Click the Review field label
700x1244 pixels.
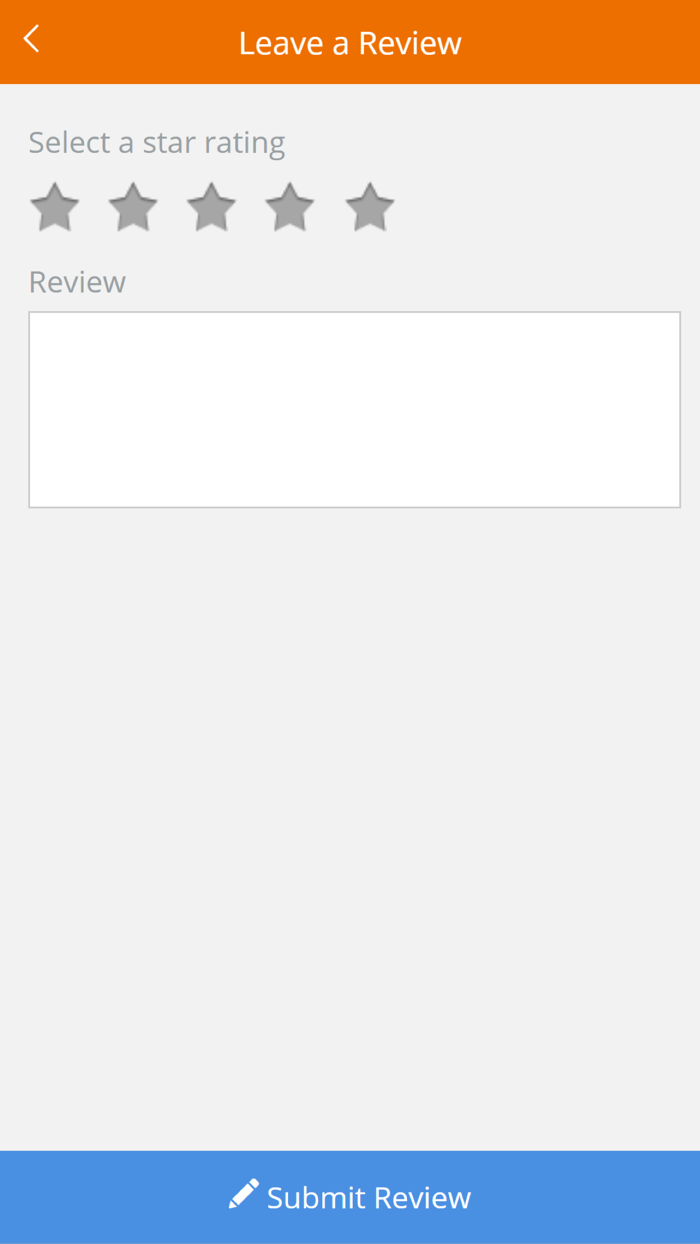click(77, 282)
